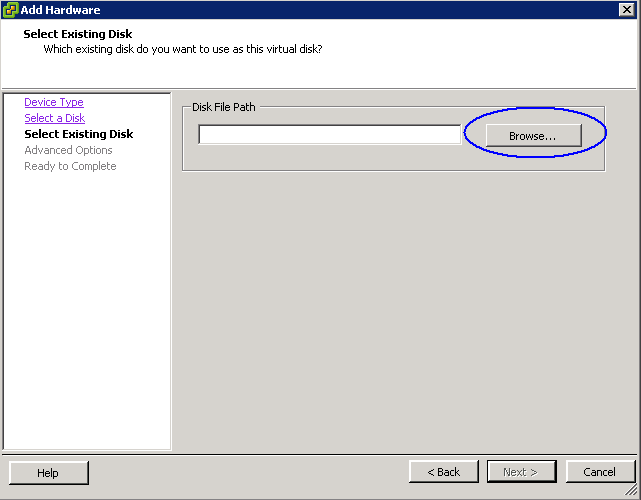Click the 'Disk File Path' group label
Viewport: 641px width, 500px height.
coord(224,107)
